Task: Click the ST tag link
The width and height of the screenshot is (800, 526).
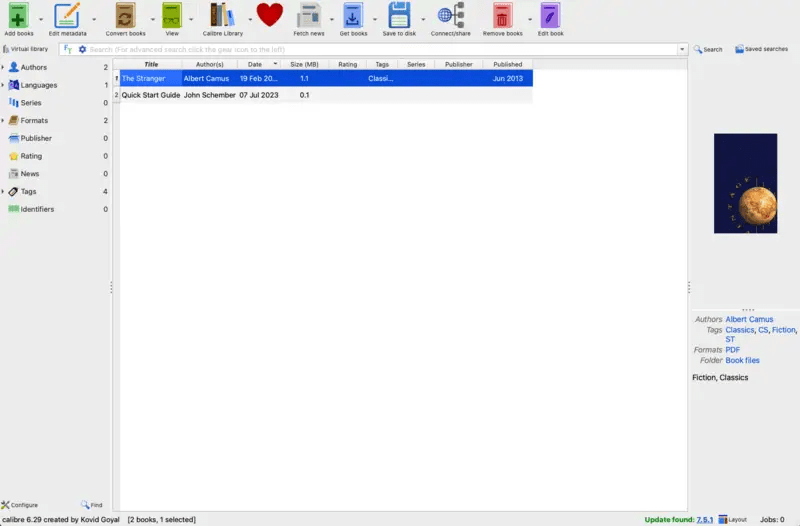Action: click(x=730, y=339)
